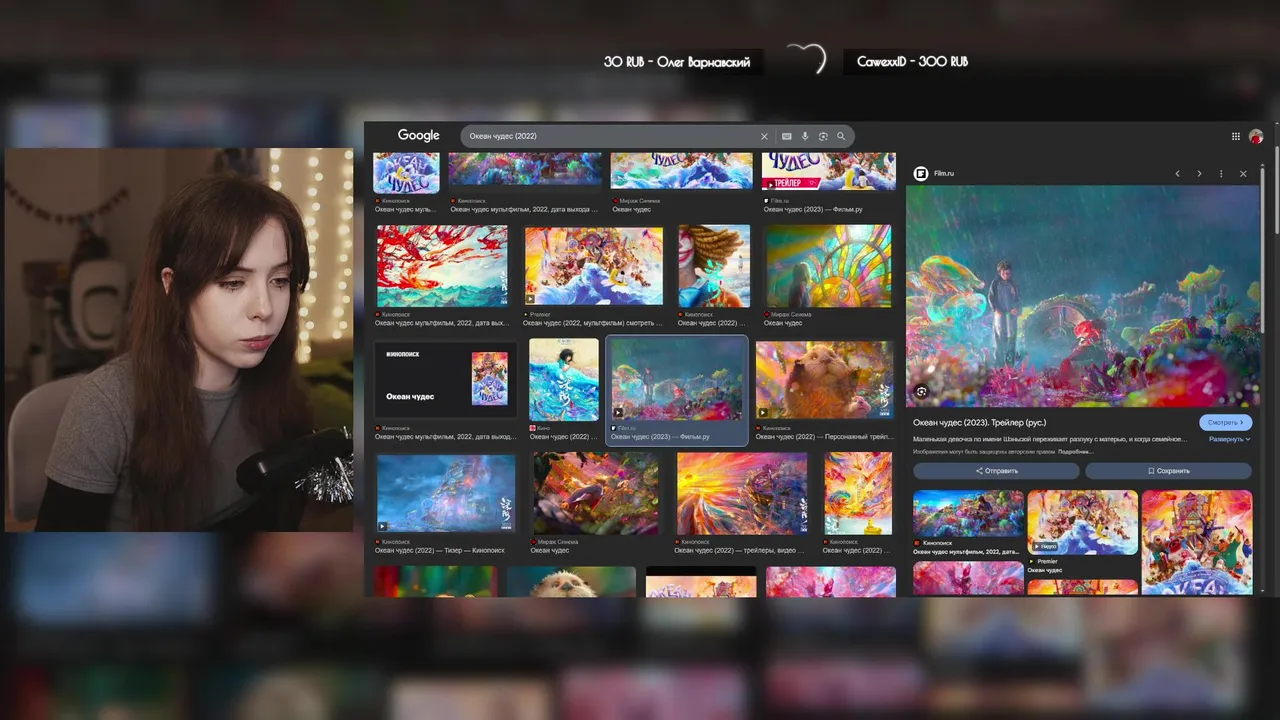Viewport: 1280px width, 720px height.
Task: Click donation text CawexxID - 300 RUB
Action: (x=912, y=62)
